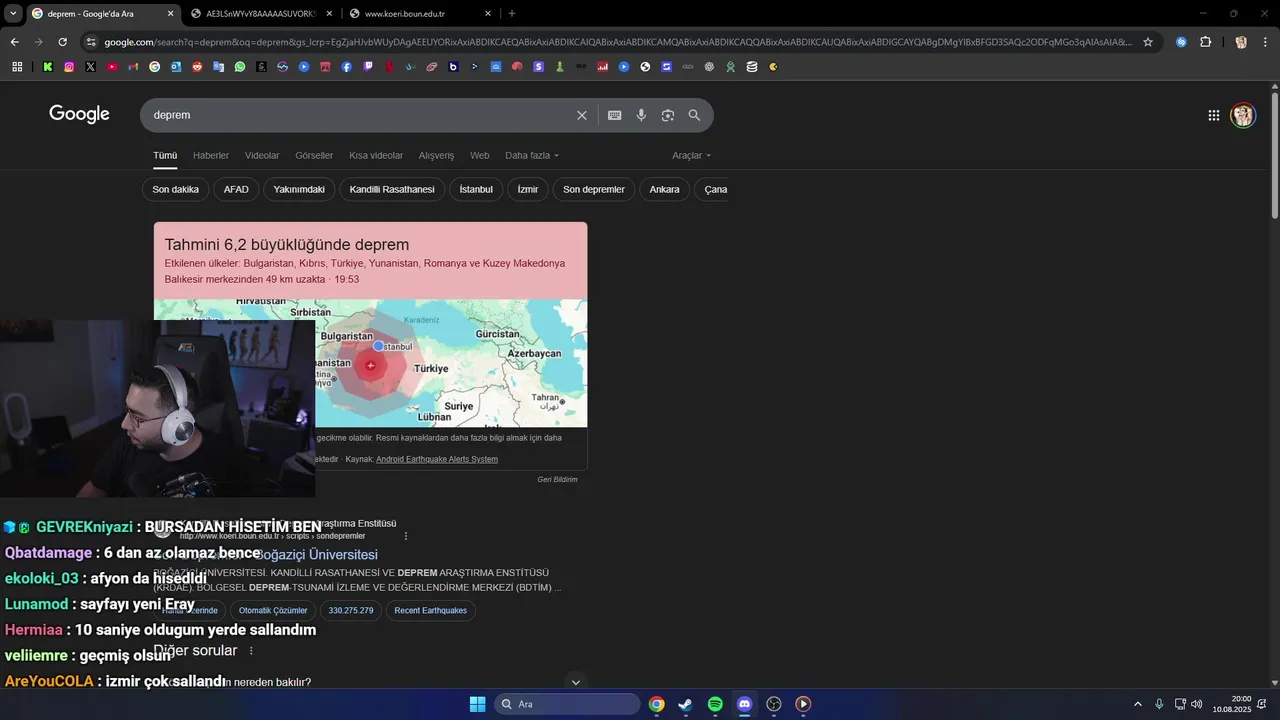
Task: Select the Kandilli Rasathanesi filter chip
Action: [392, 189]
